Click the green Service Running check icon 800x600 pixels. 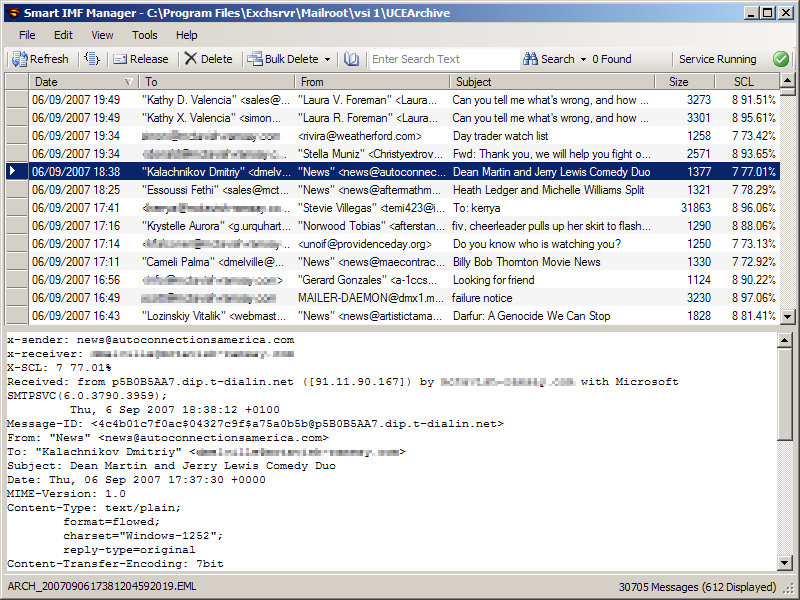coord(781,59)
